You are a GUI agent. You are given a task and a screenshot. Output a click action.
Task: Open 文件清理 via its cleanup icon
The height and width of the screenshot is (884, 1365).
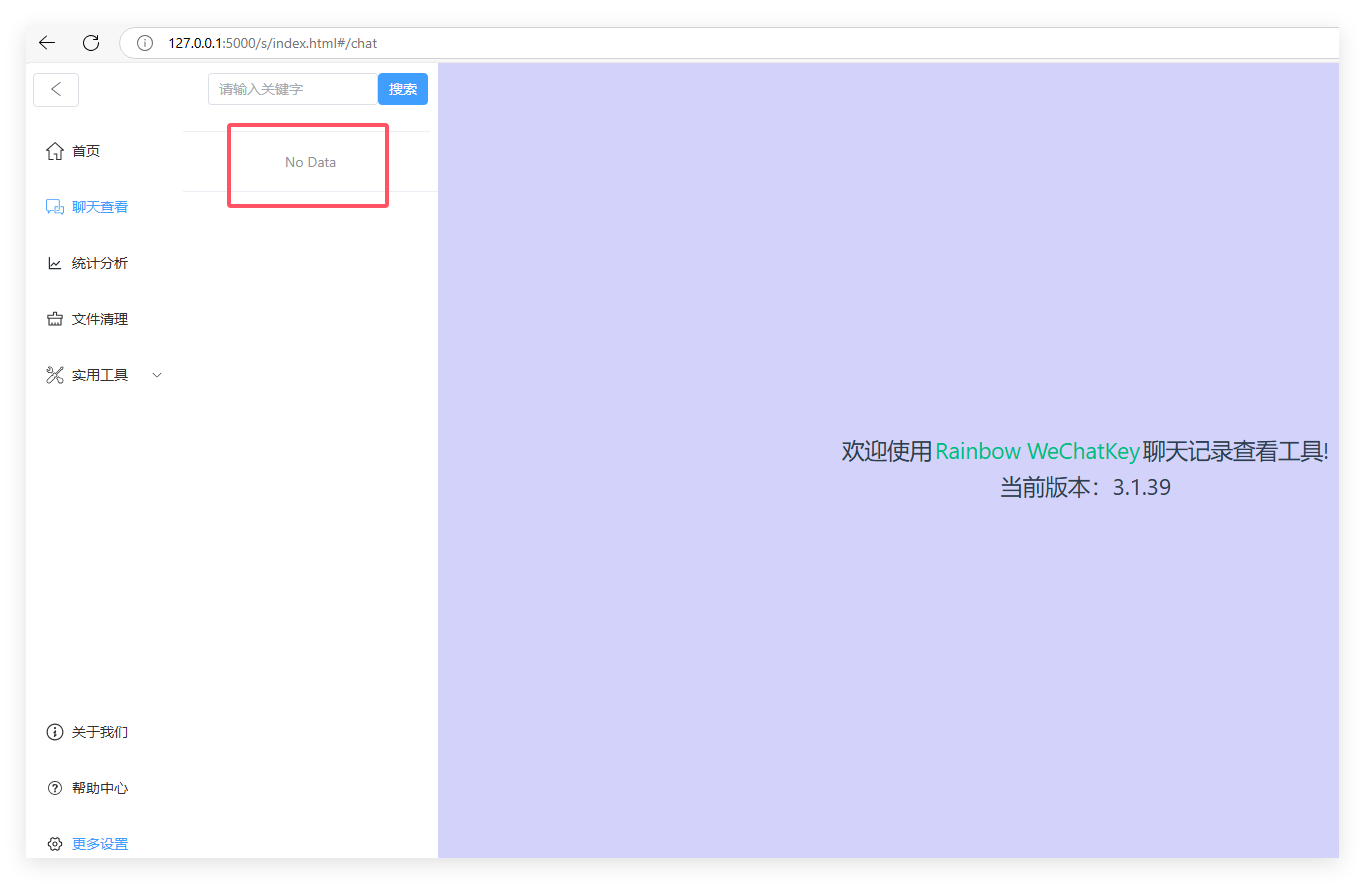tap(55, 319)
